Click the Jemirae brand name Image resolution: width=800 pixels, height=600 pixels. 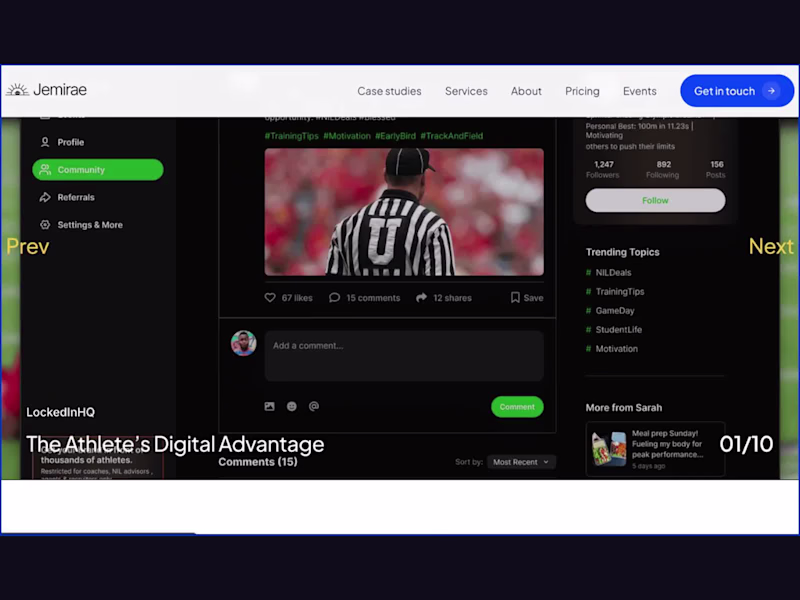(x=60, y=90)
